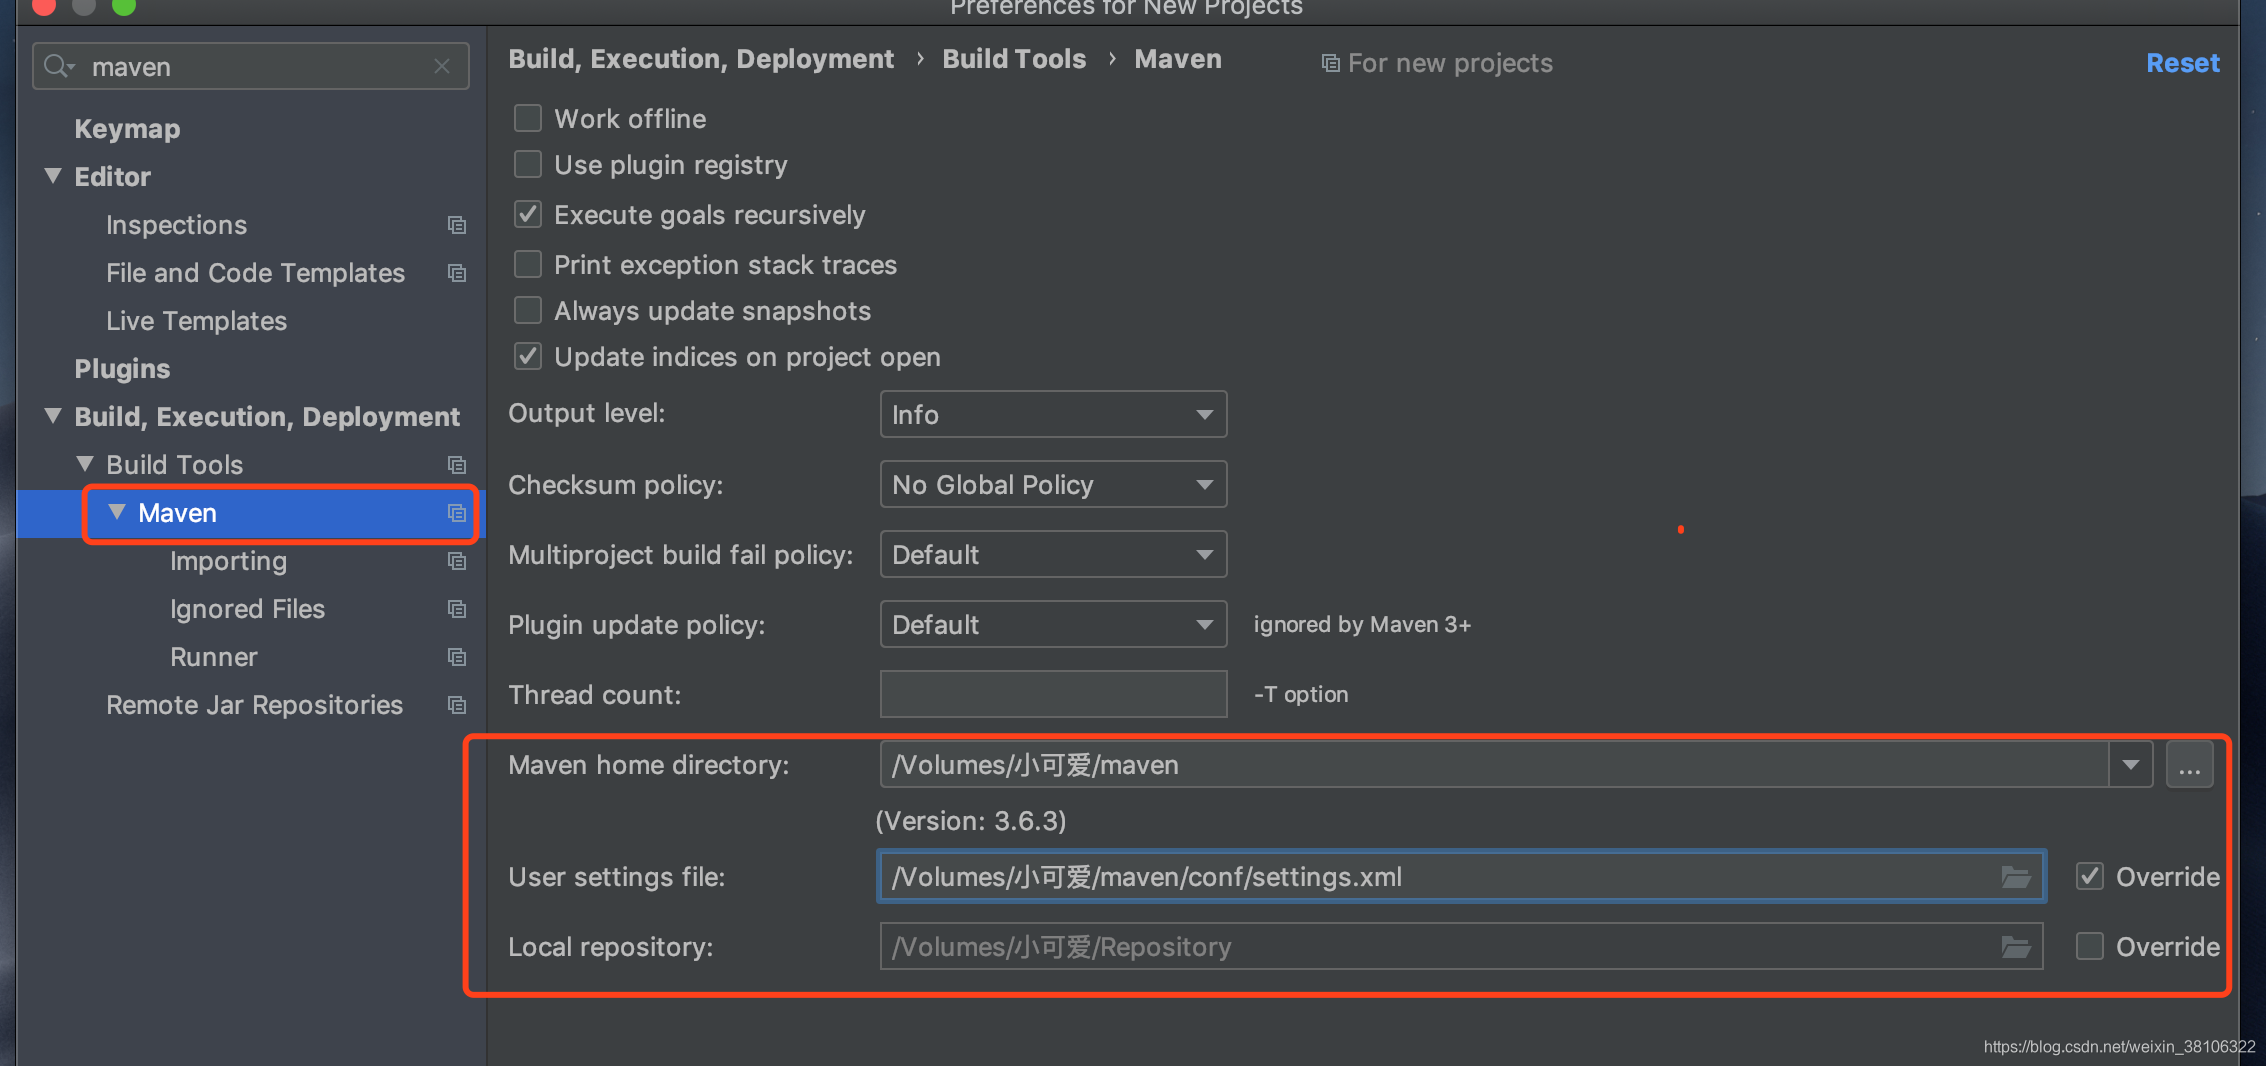Collapse the Build Tools node
Viewport: 2266px width, 1066px height.
point(85,464)
